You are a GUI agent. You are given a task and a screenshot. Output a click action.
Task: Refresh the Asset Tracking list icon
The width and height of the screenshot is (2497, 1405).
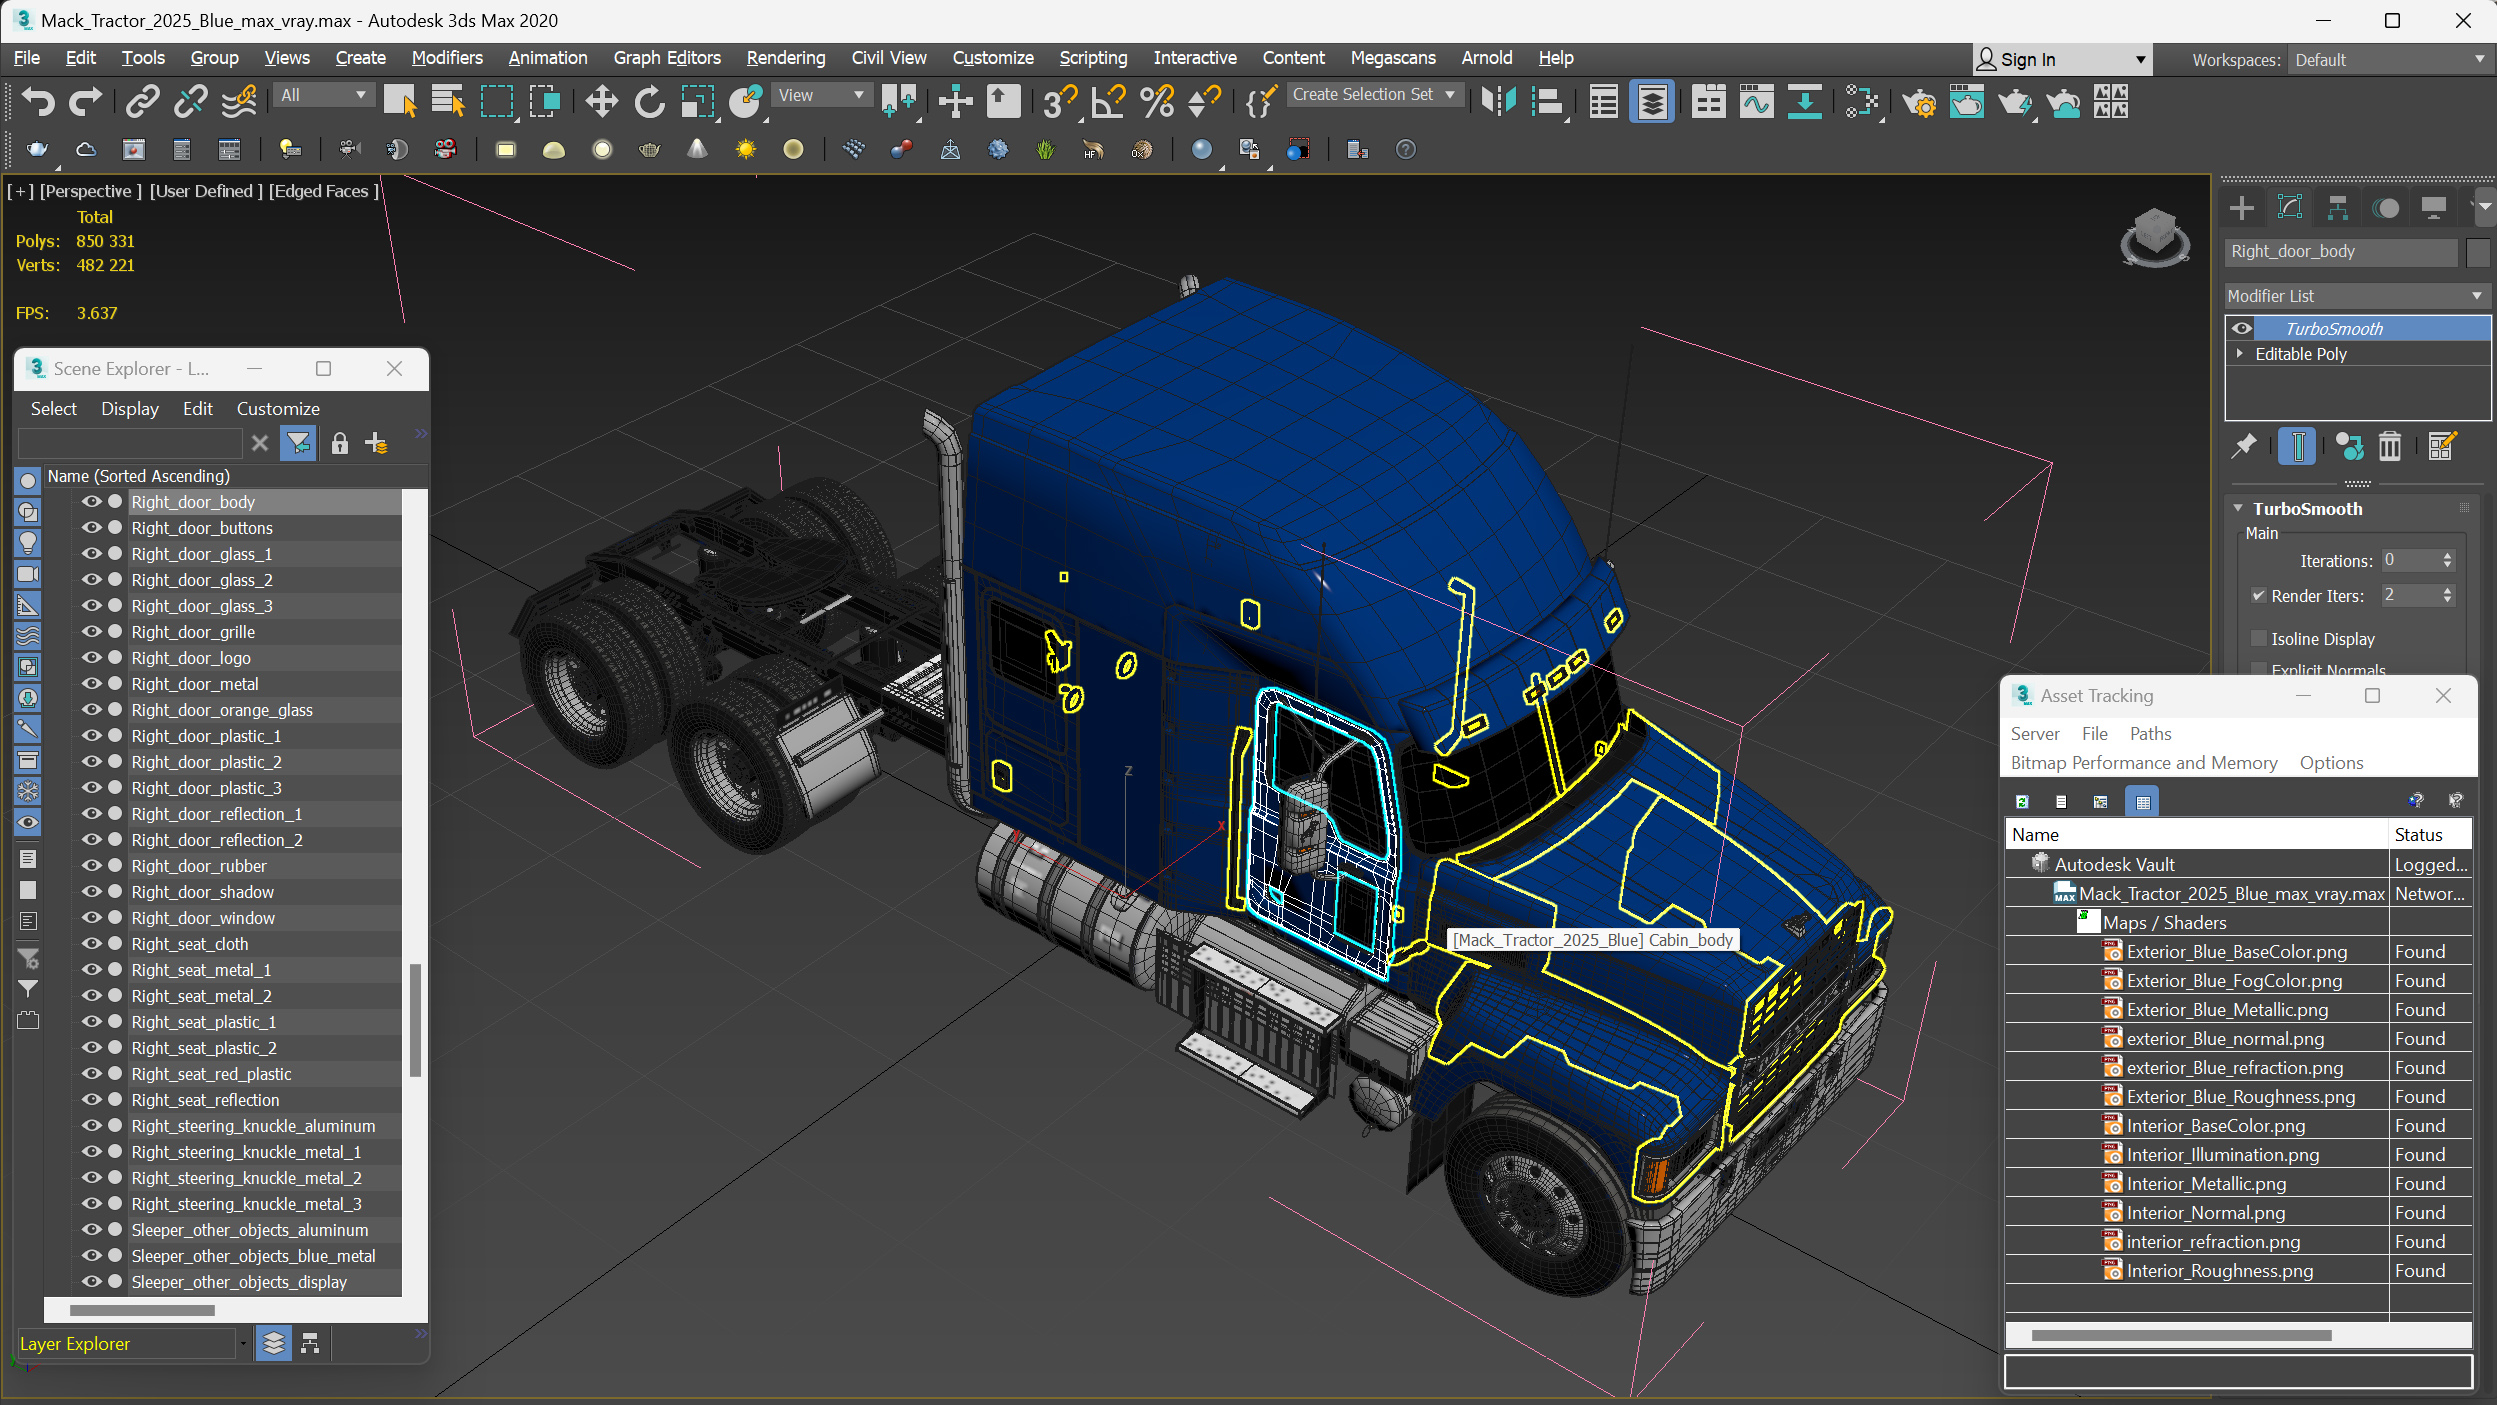2022,802
